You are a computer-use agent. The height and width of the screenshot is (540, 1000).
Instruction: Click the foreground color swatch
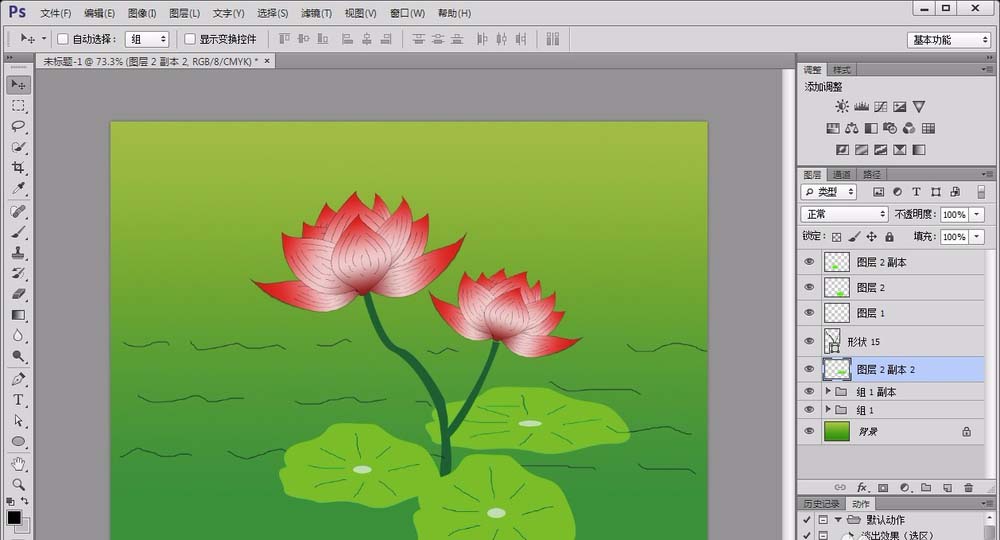14,517
